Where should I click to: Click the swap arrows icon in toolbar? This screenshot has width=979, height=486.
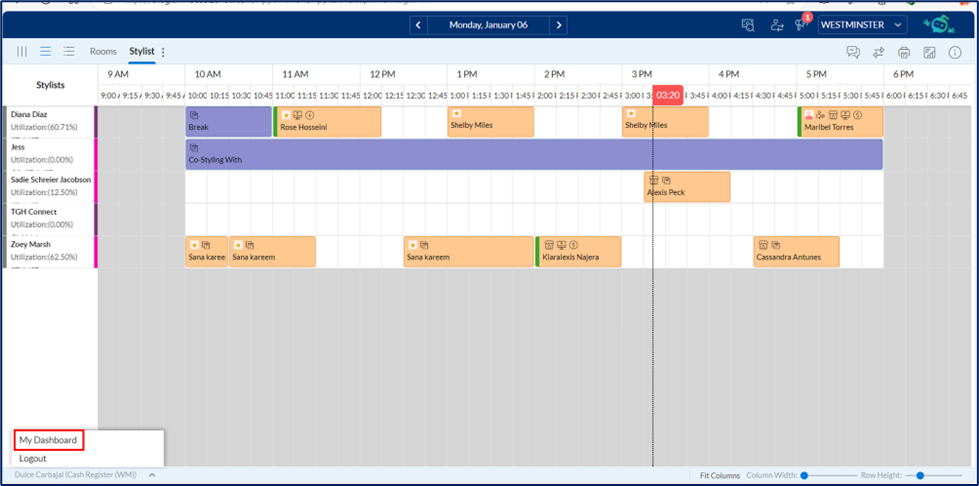[x=878, y=52]
